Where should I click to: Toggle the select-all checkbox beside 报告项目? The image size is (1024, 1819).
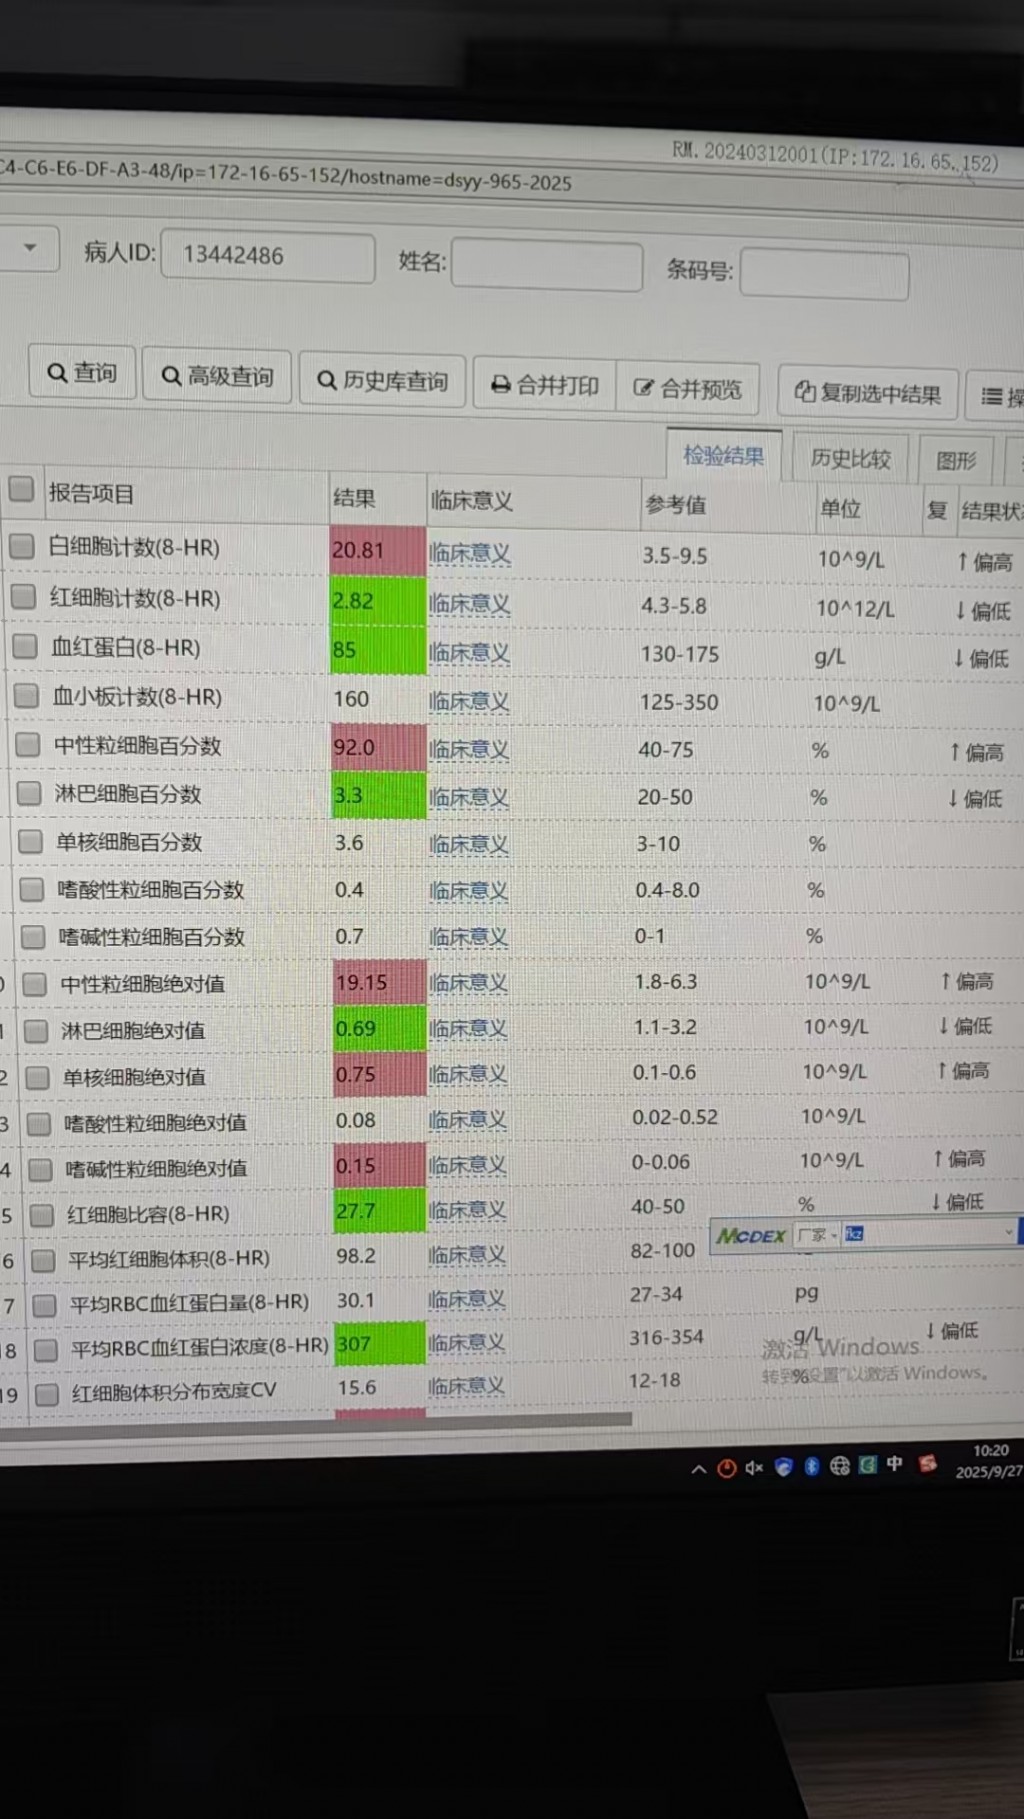click(21, 490)
